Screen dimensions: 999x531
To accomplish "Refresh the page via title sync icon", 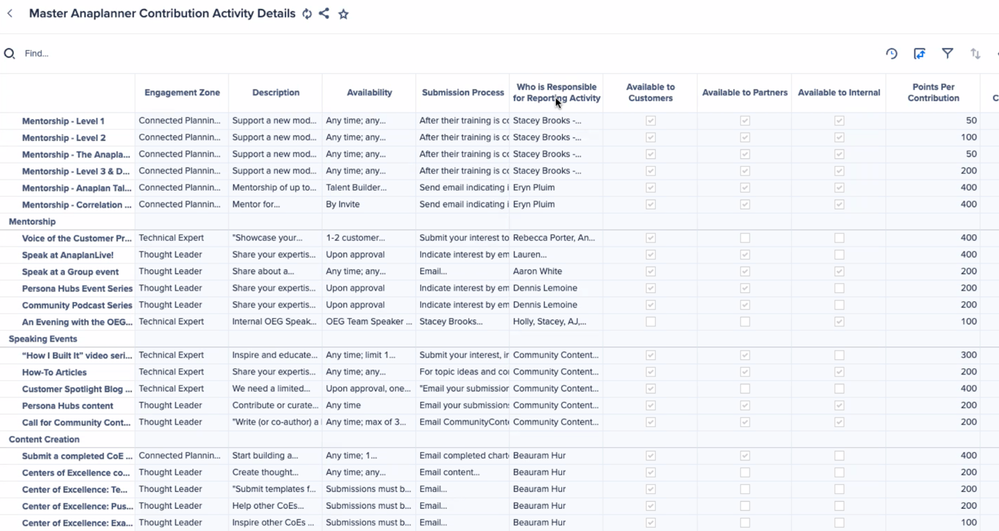I will [307, 13].
